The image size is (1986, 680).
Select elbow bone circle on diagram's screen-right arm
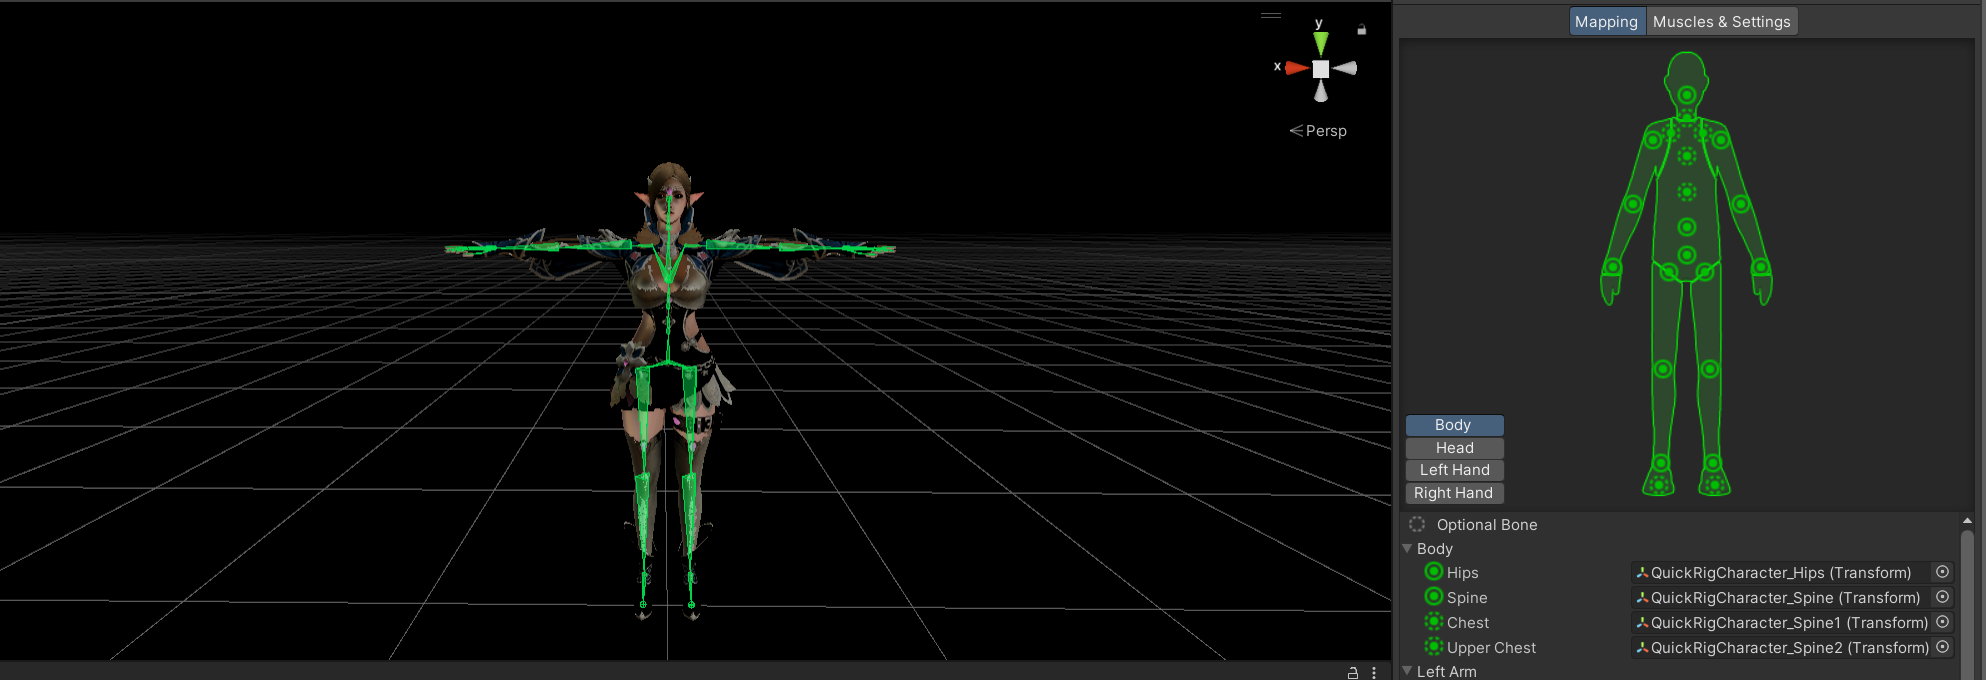[x=1741, y=204]
